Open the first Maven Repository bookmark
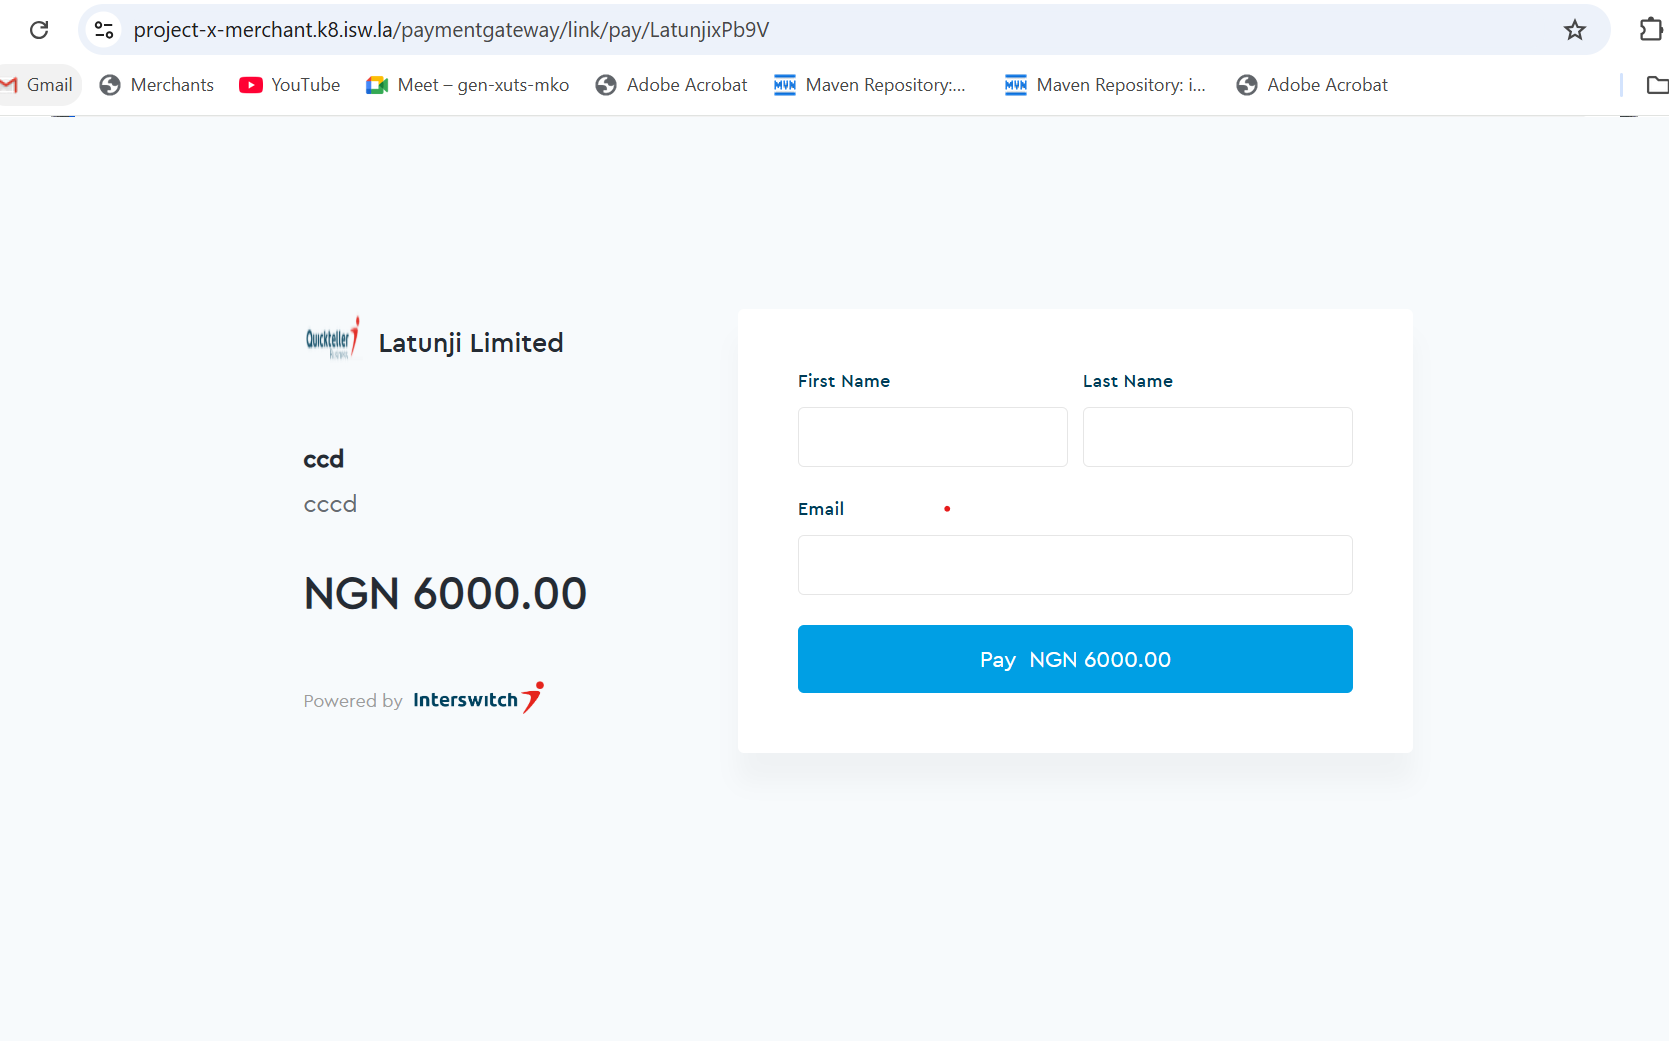Image resolution: width=1669 pixels, height=1041 pixels. pos(870,85)
